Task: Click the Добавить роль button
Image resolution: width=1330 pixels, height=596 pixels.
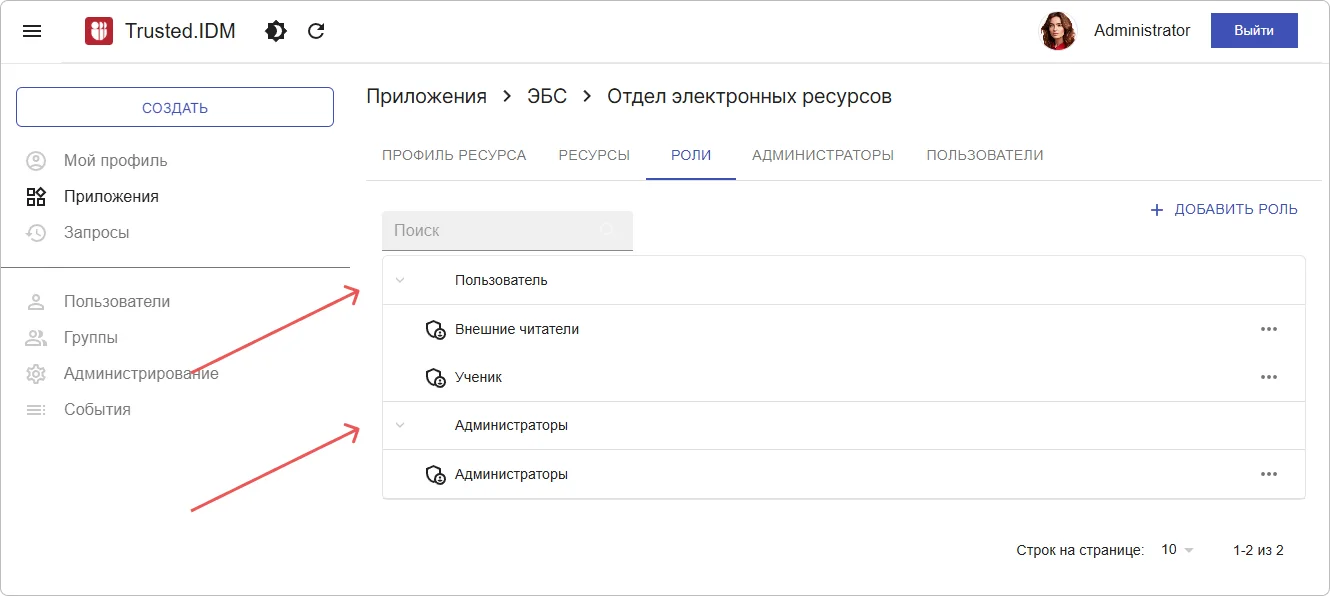Action: click(1224, 210)
